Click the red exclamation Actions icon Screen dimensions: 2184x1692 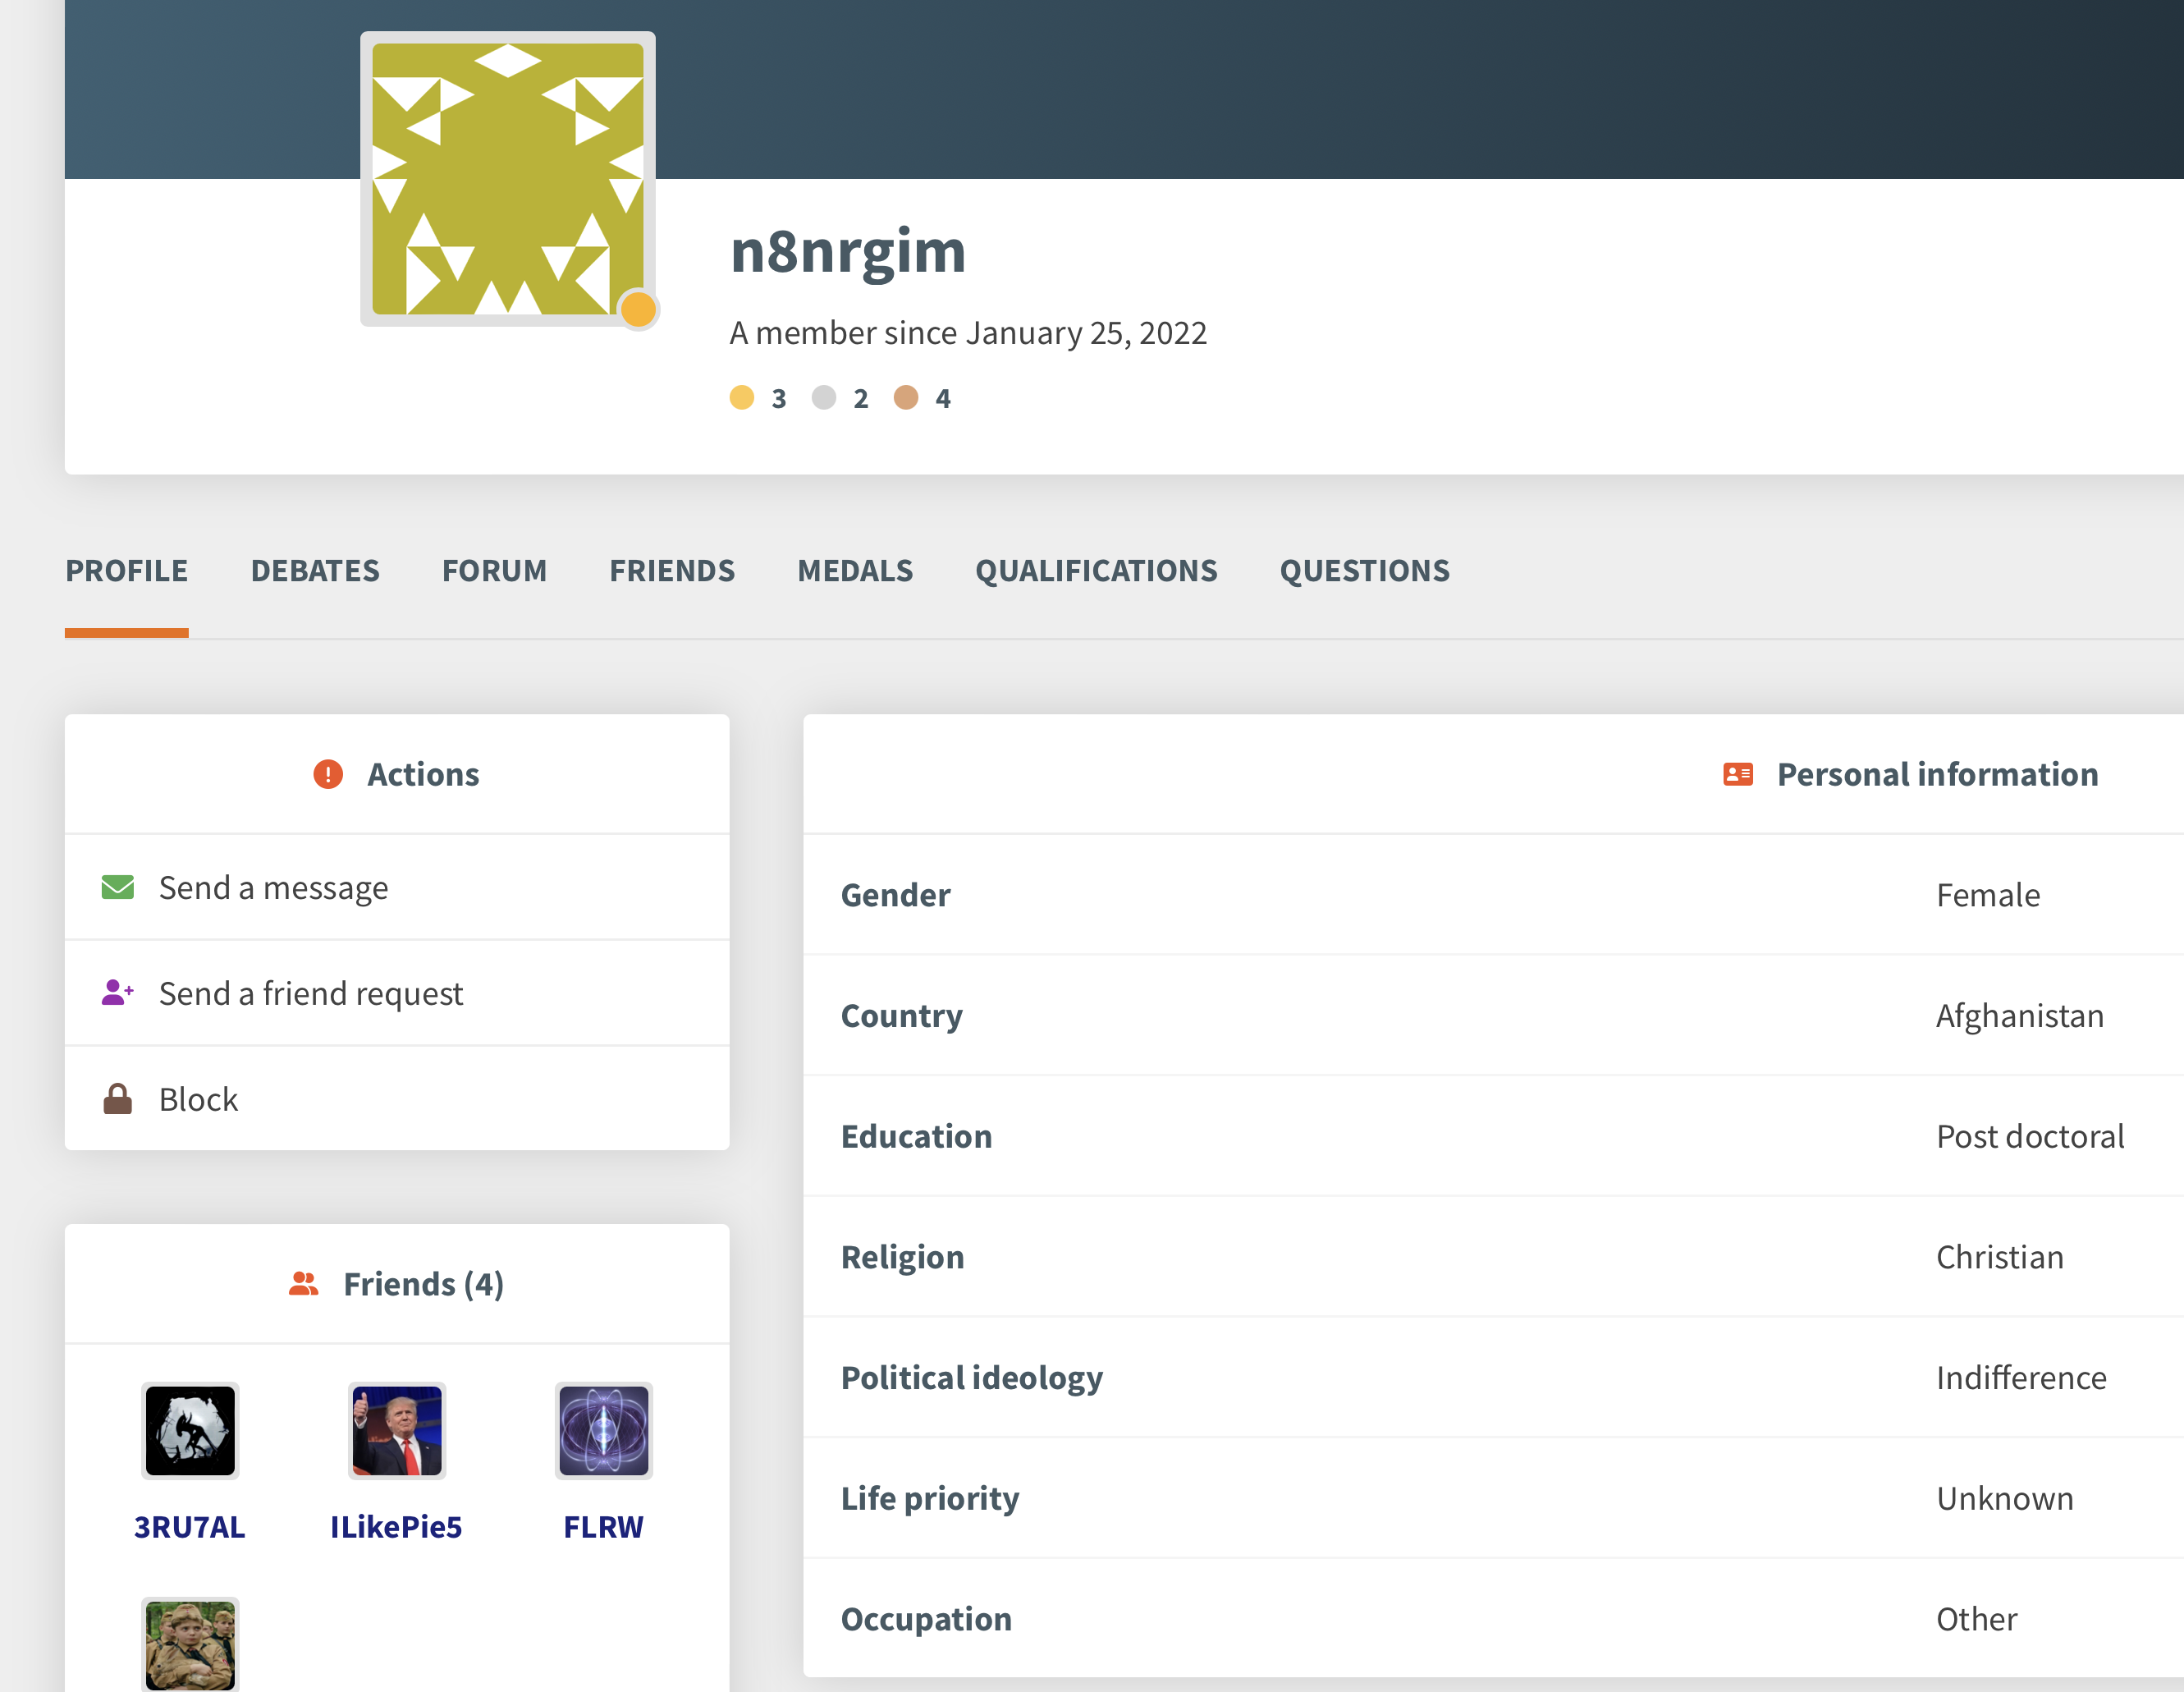(x=328, y=774)
